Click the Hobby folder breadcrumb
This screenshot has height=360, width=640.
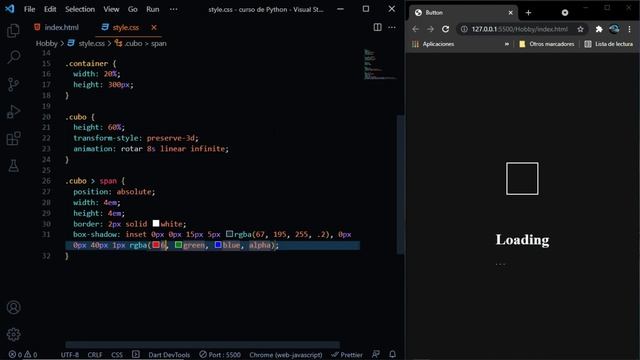point(47,43)
